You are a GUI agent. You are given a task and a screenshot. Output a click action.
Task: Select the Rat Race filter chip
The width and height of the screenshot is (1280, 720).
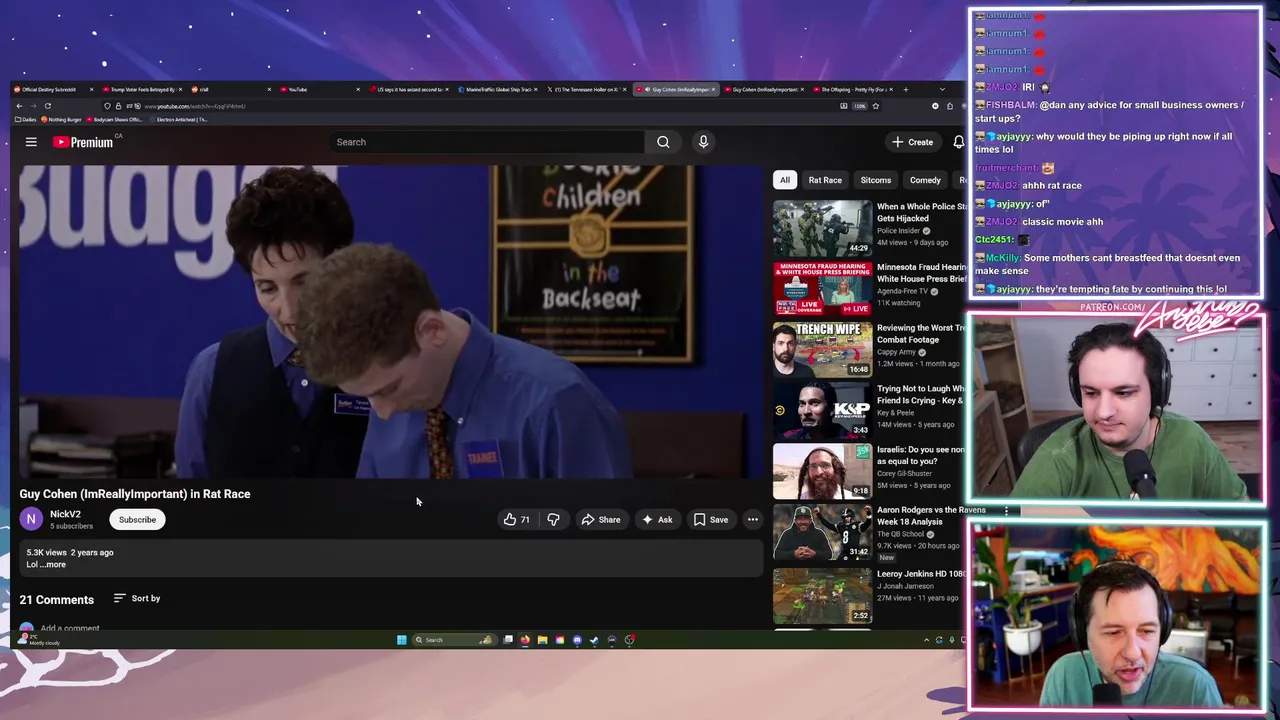(825, 180)
